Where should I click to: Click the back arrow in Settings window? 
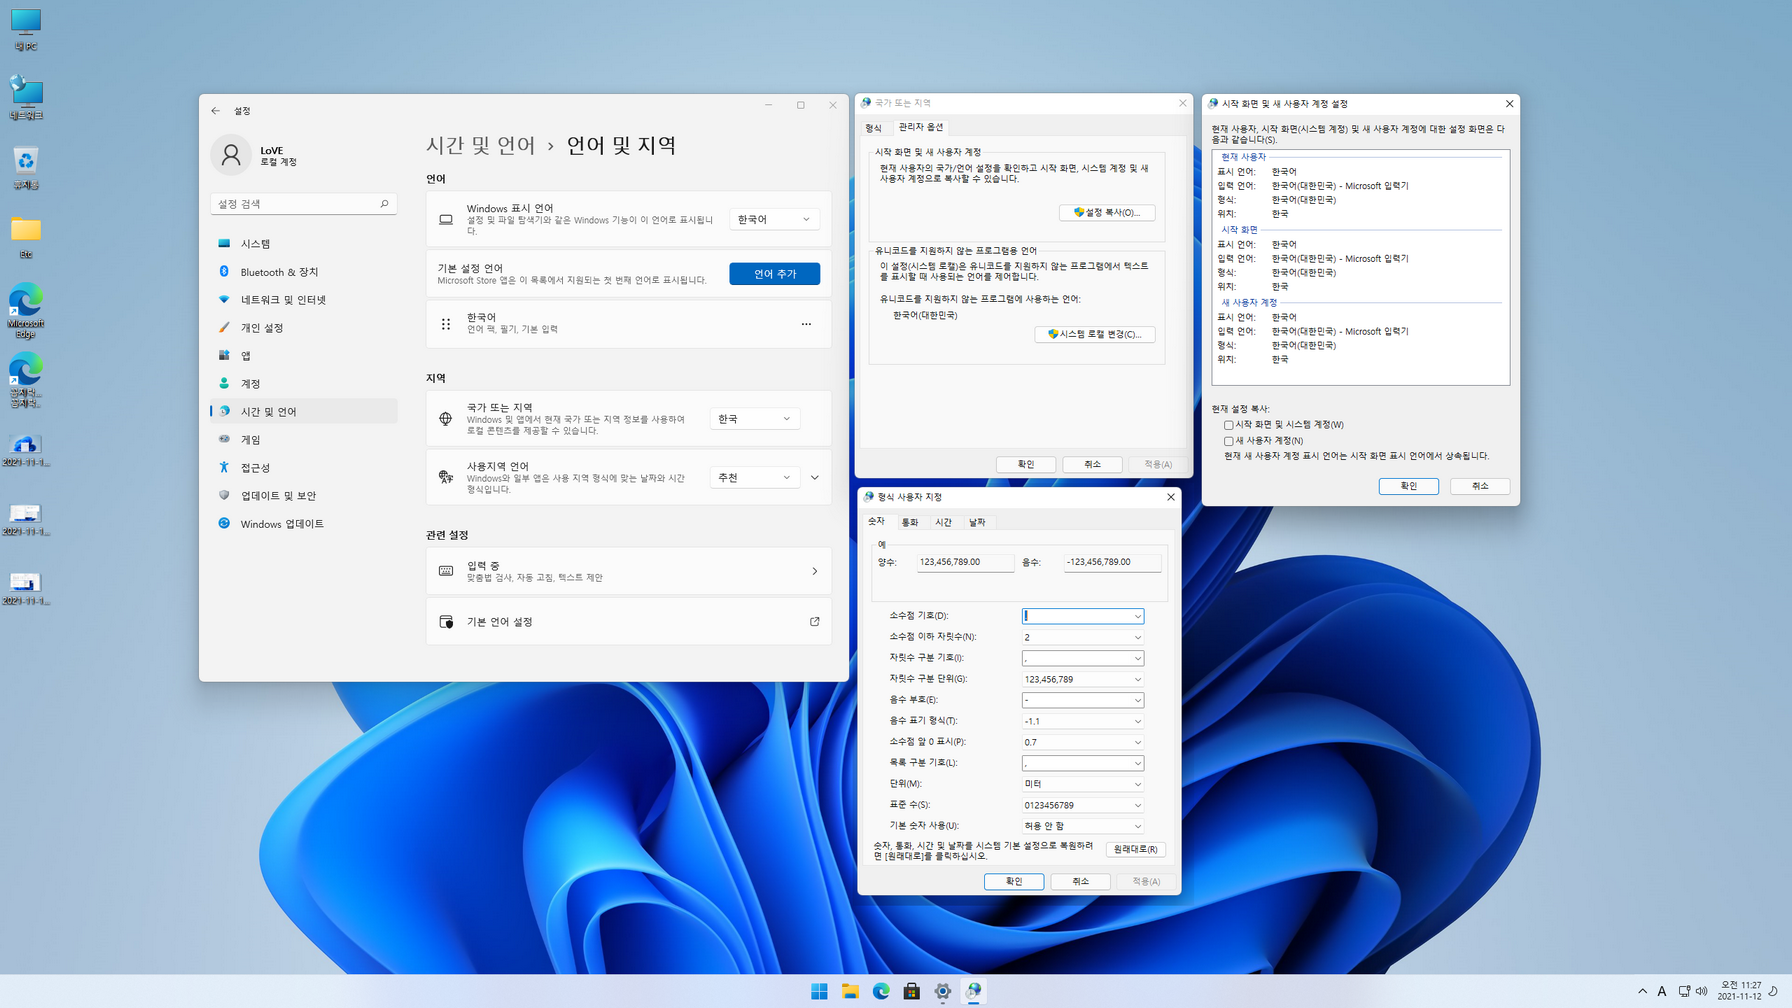[216, 111]
